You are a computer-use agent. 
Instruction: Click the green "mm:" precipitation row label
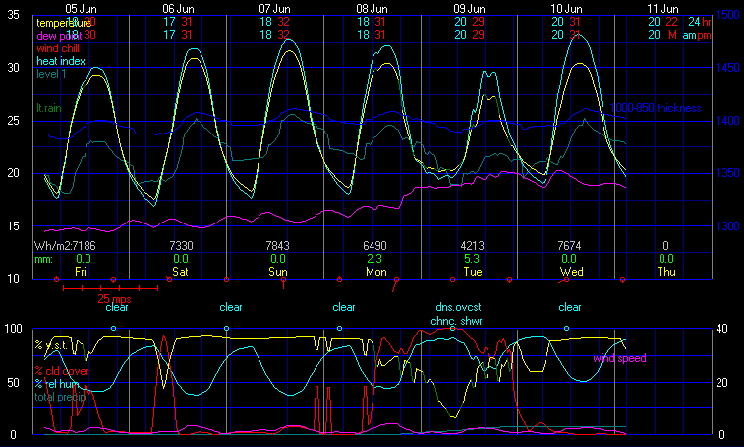[x=43, y=259]
